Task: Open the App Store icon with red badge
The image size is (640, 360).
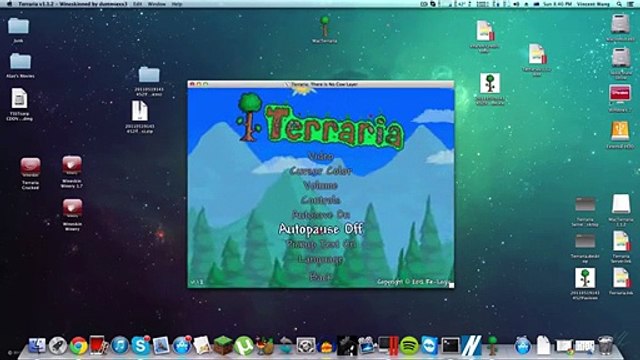Action: point(182,346)
